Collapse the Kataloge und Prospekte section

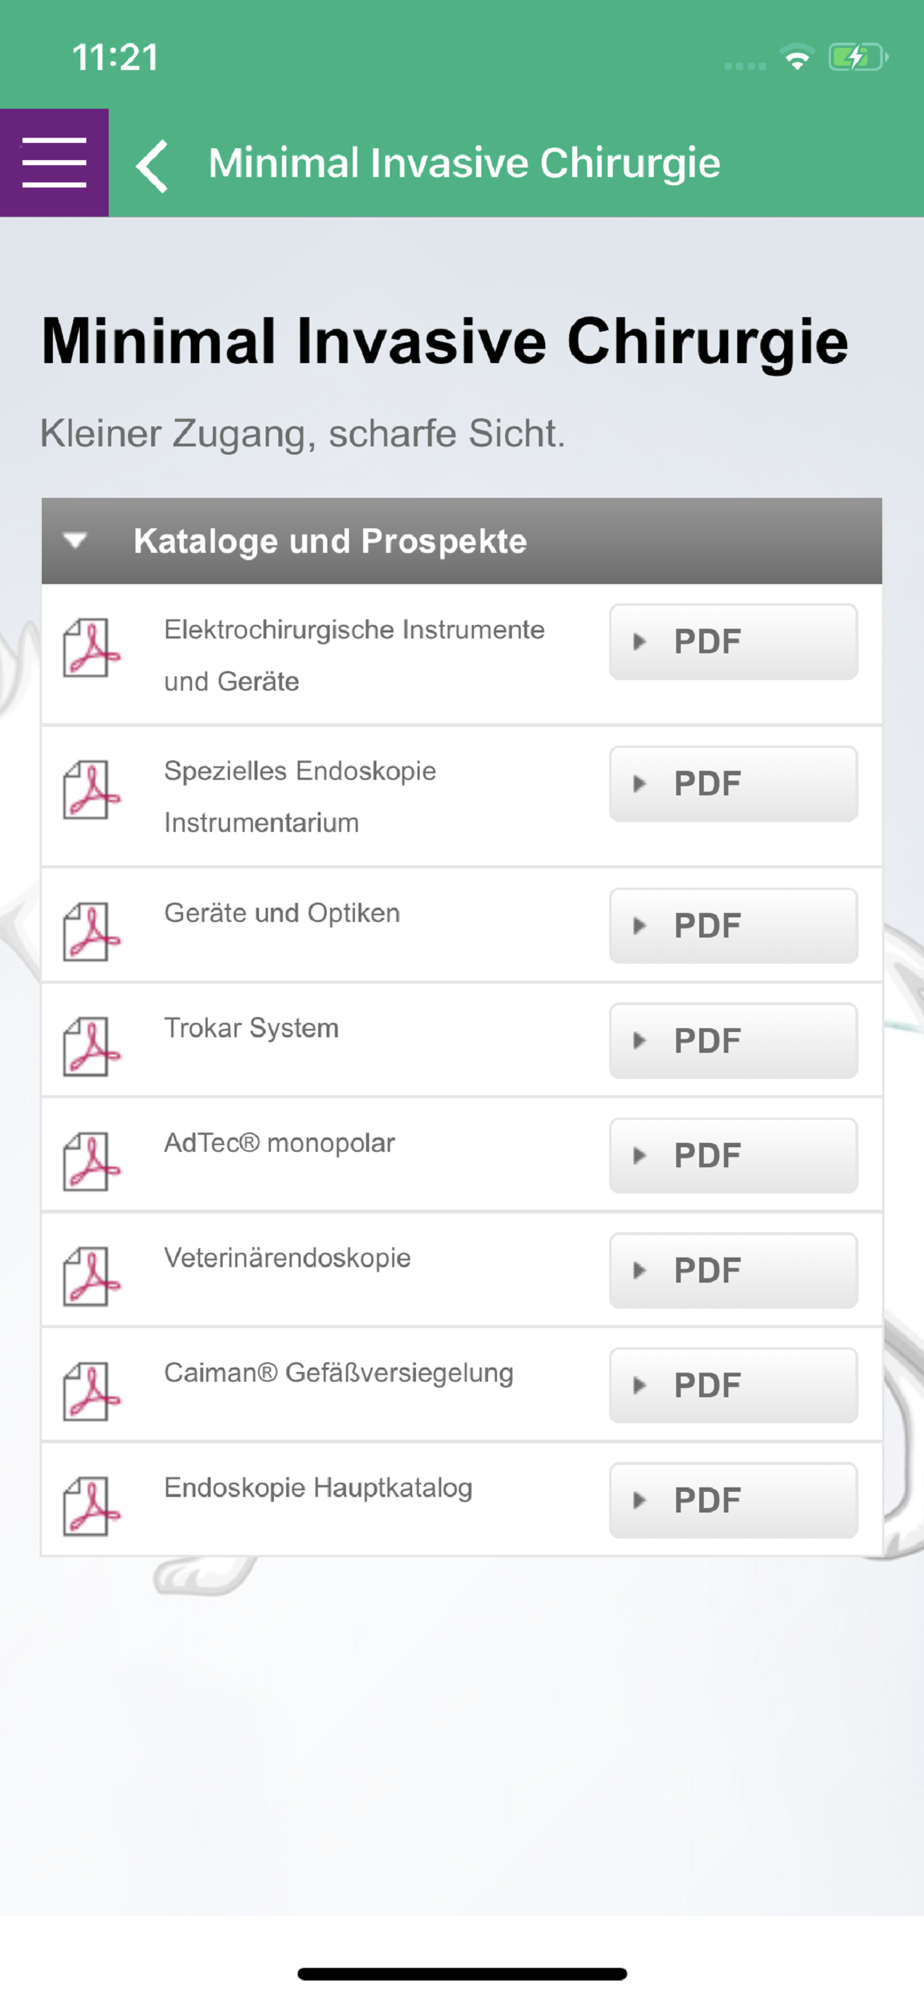pyautogui.click(x=461, y=541)
